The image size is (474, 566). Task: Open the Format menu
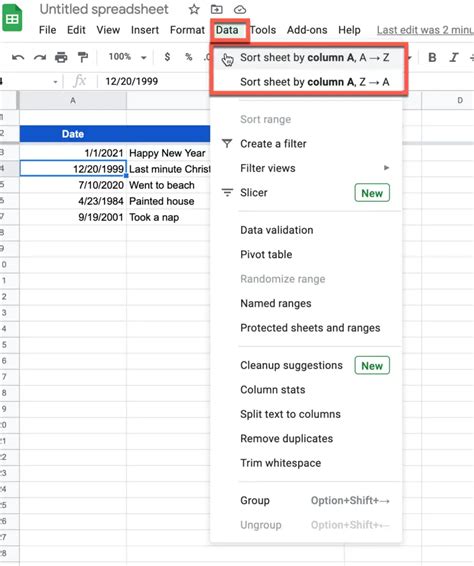187,30
